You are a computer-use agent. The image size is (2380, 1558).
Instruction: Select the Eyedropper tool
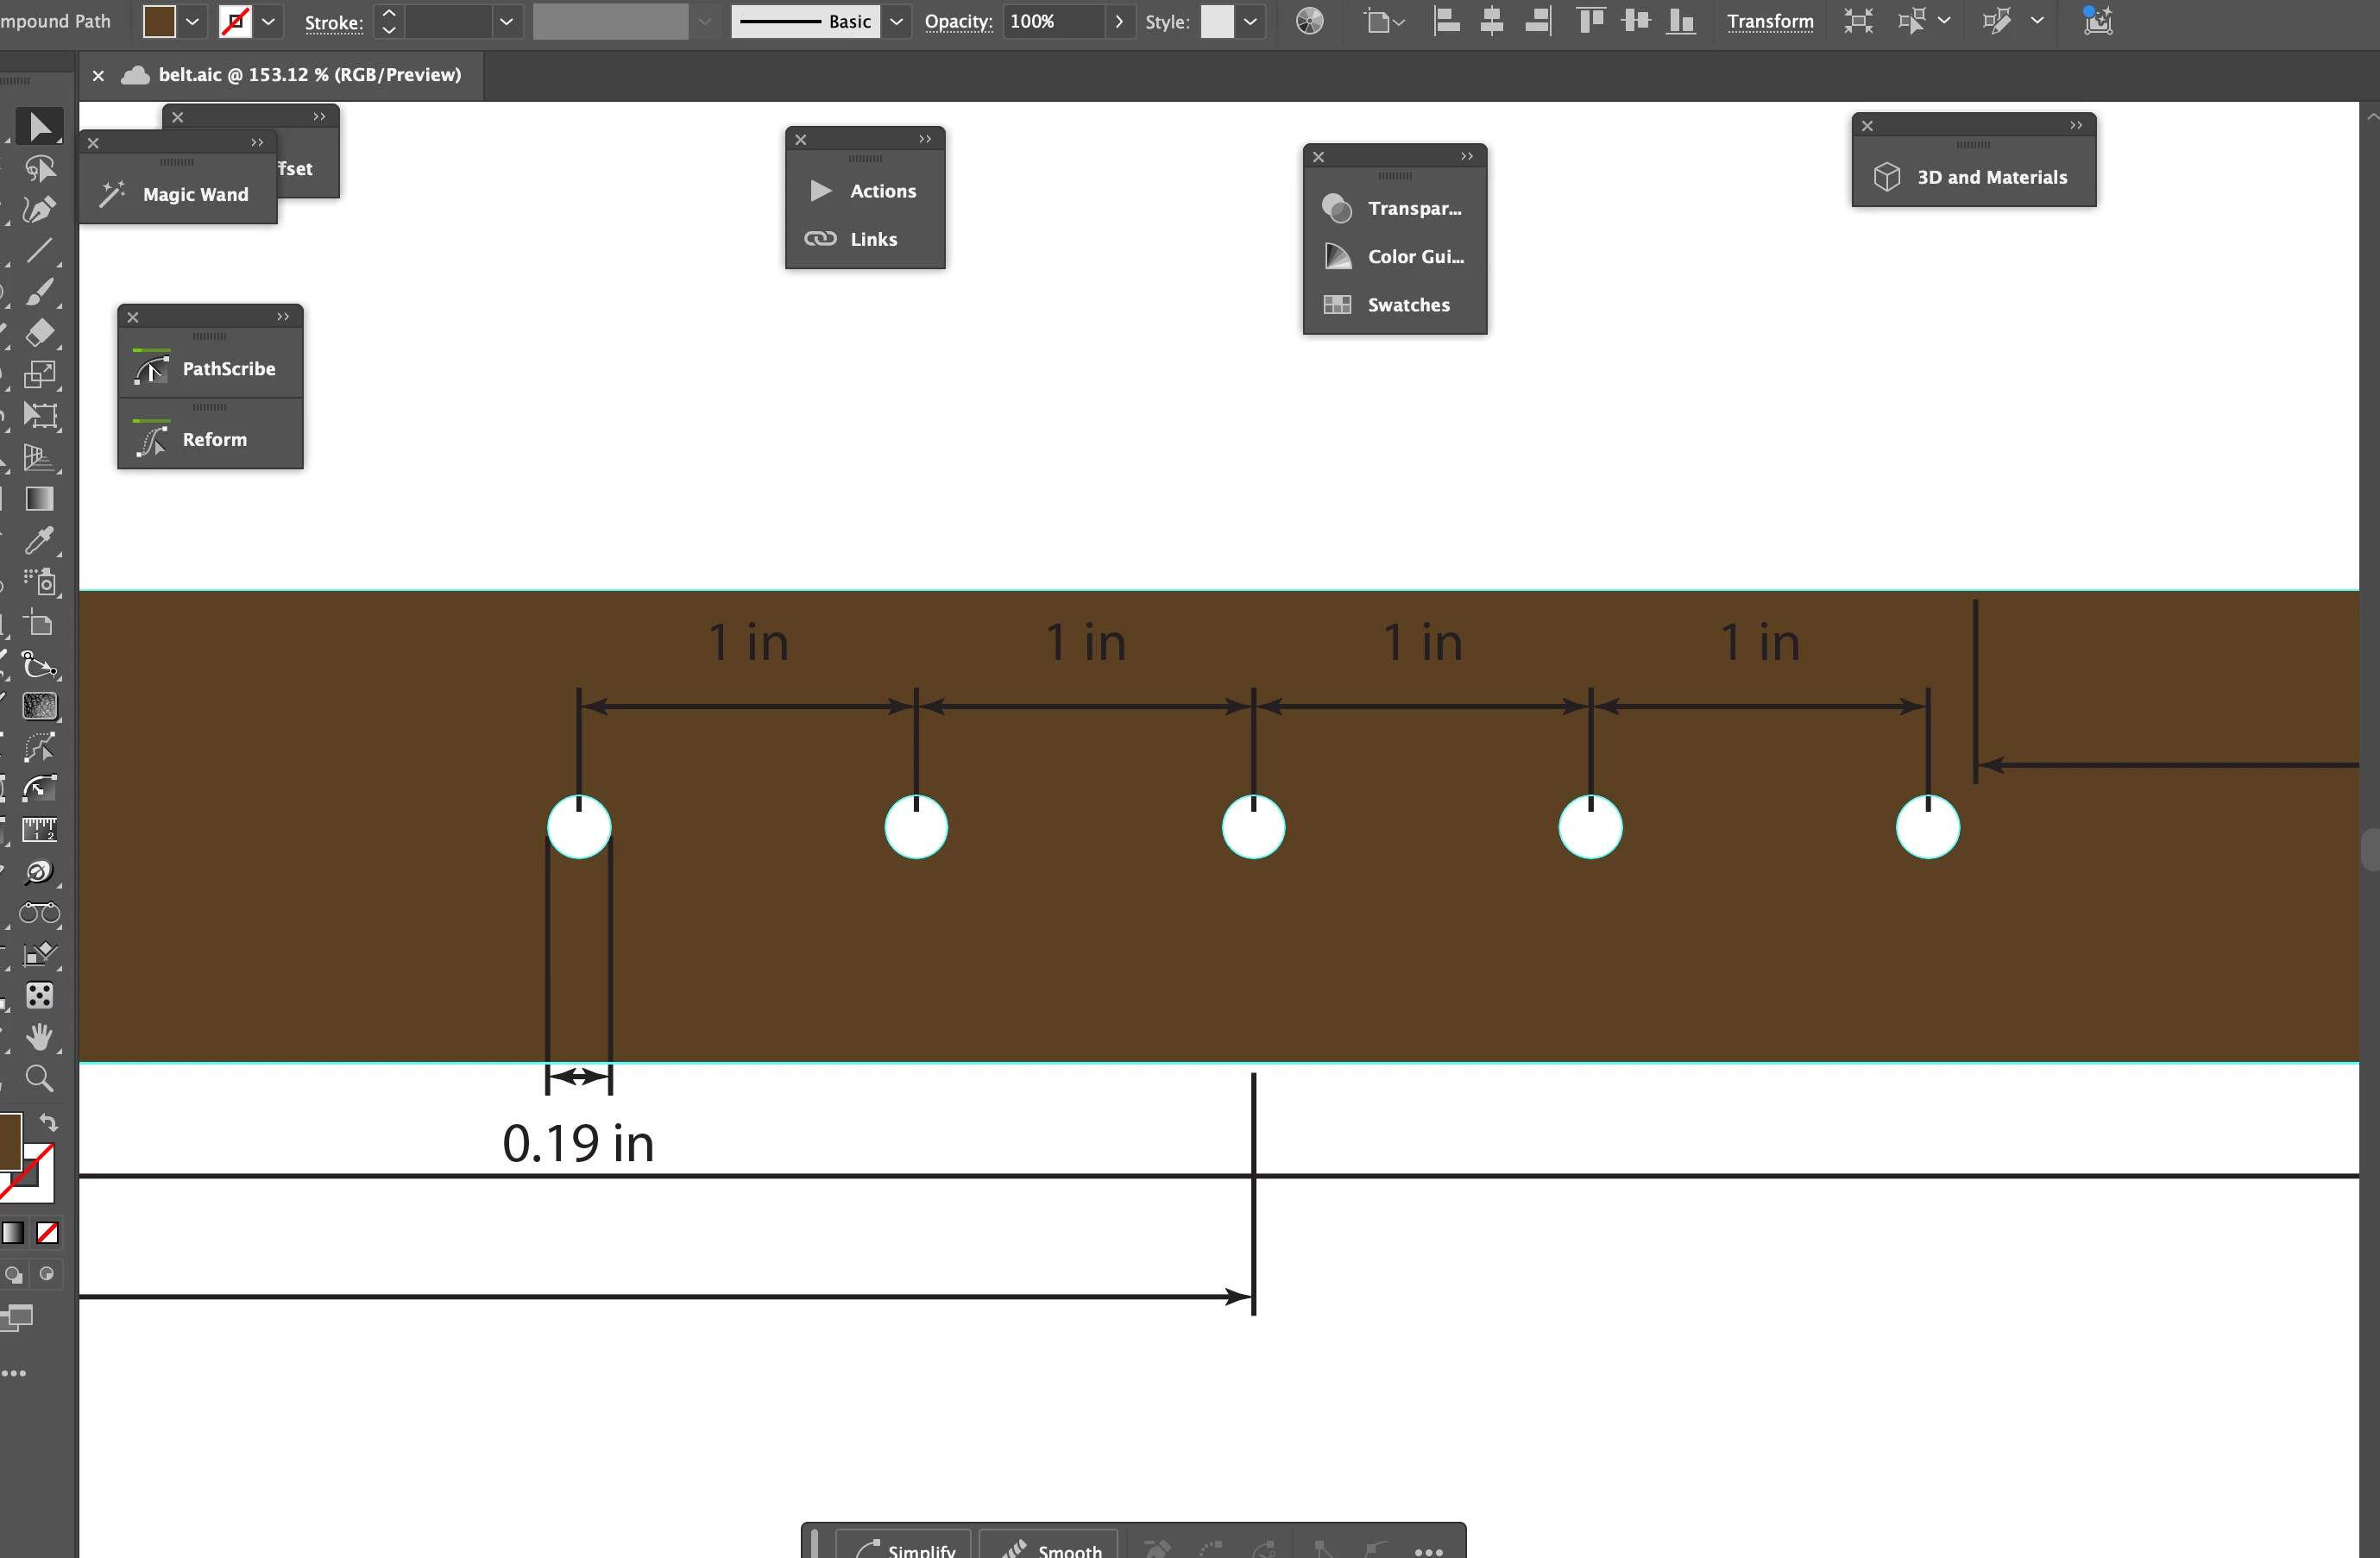point(39,541)
